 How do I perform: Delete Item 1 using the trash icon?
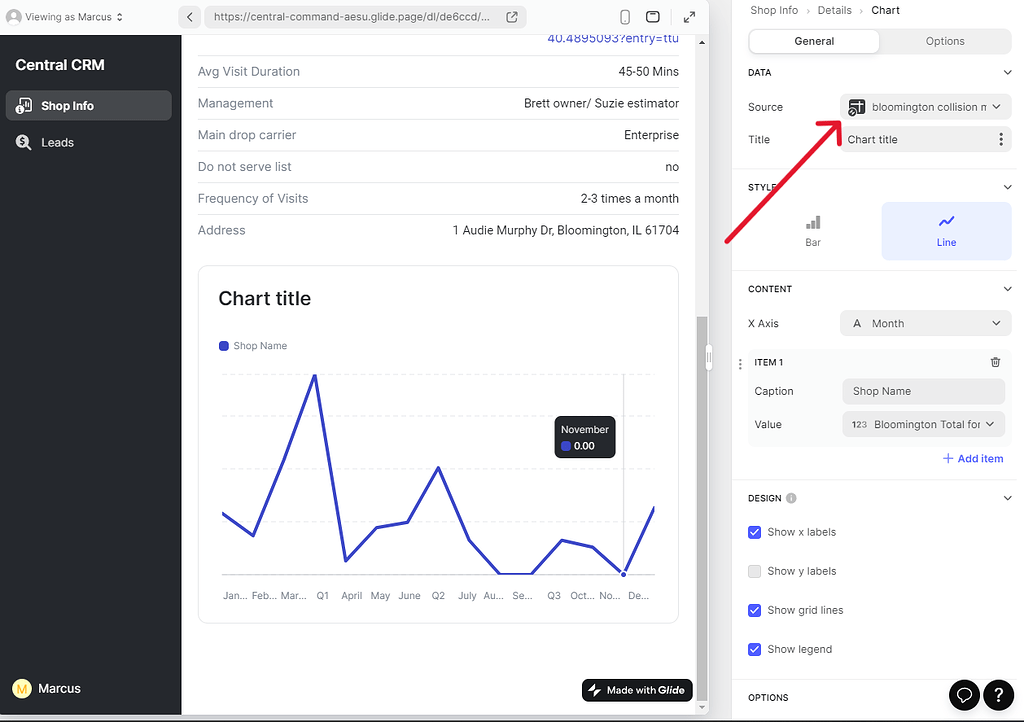click(x=995, y=362)
